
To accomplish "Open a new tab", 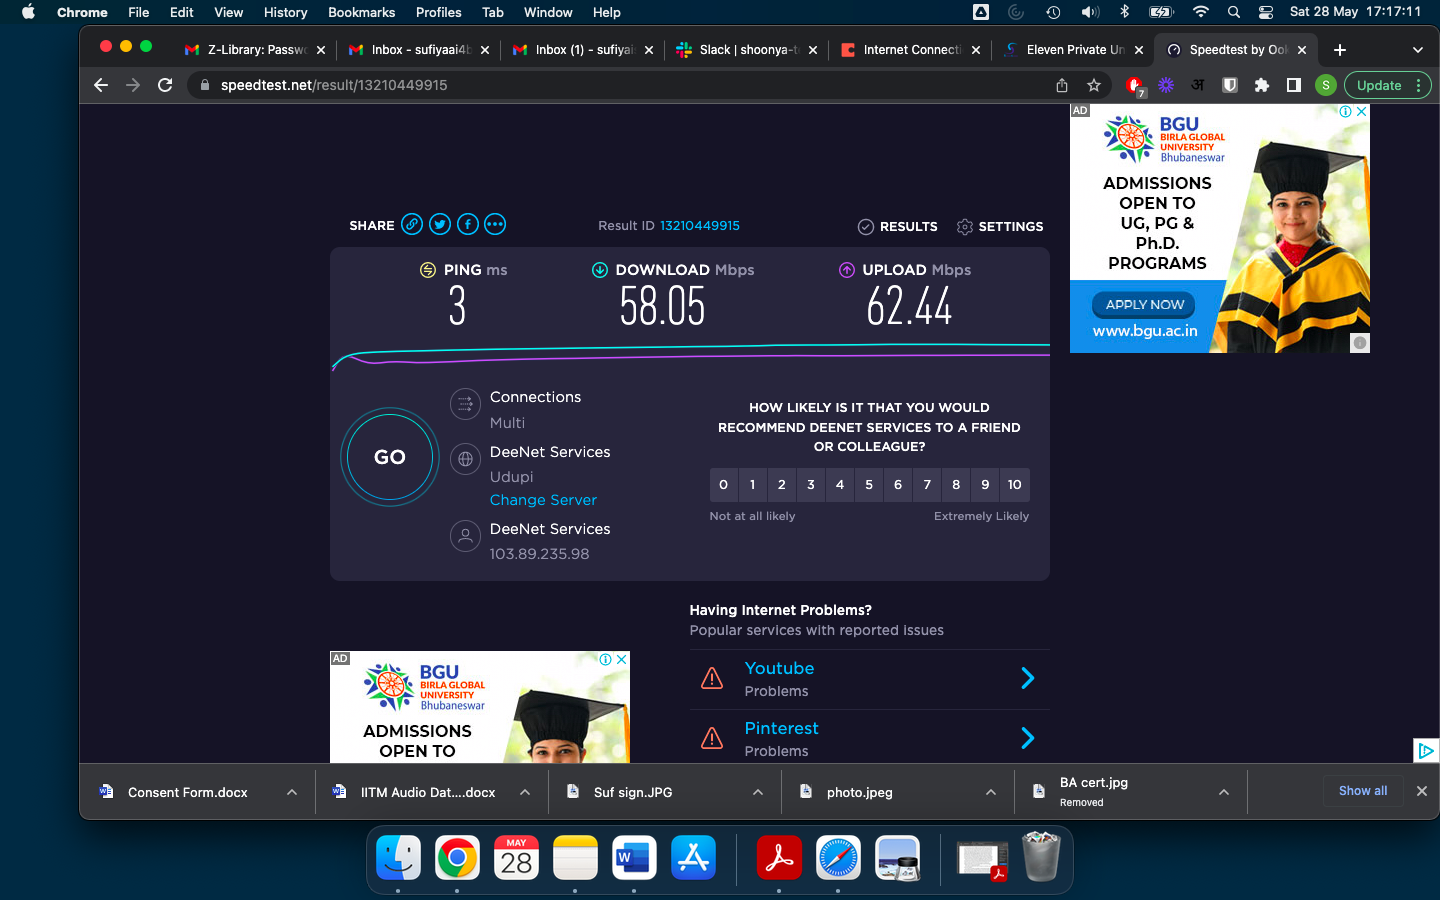I will point(1340,50).
